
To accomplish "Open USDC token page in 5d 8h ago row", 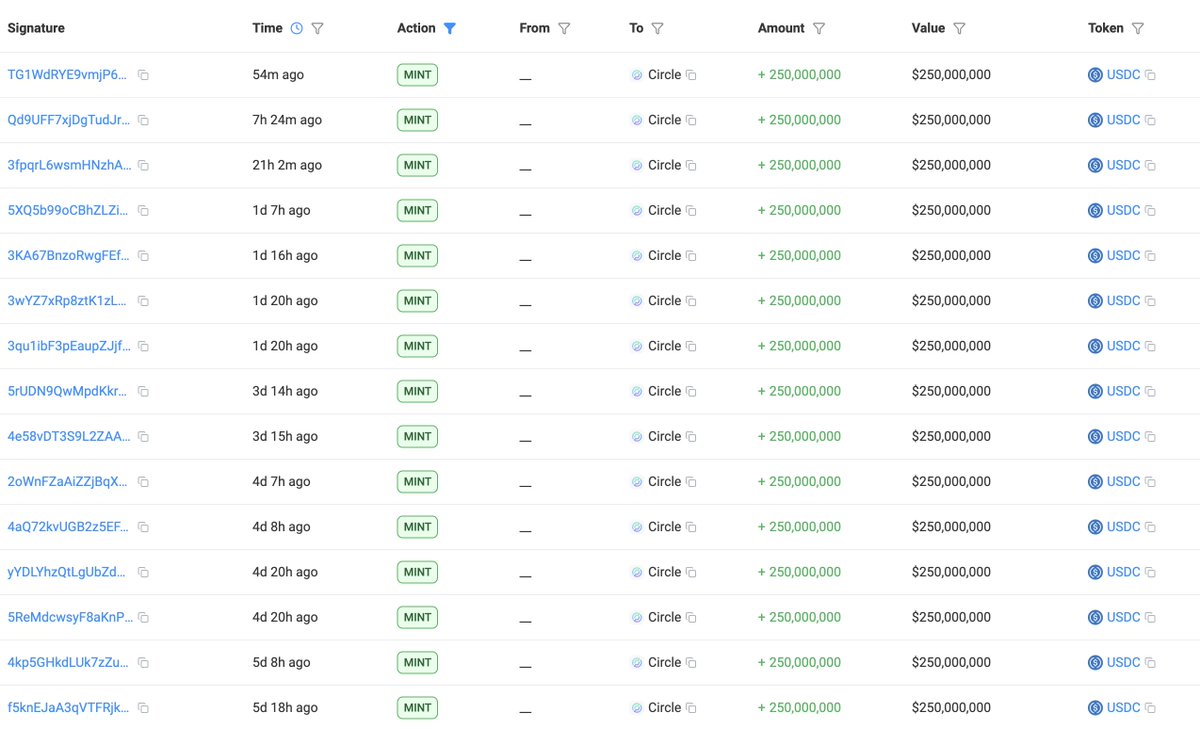I will coord(1123,662).
